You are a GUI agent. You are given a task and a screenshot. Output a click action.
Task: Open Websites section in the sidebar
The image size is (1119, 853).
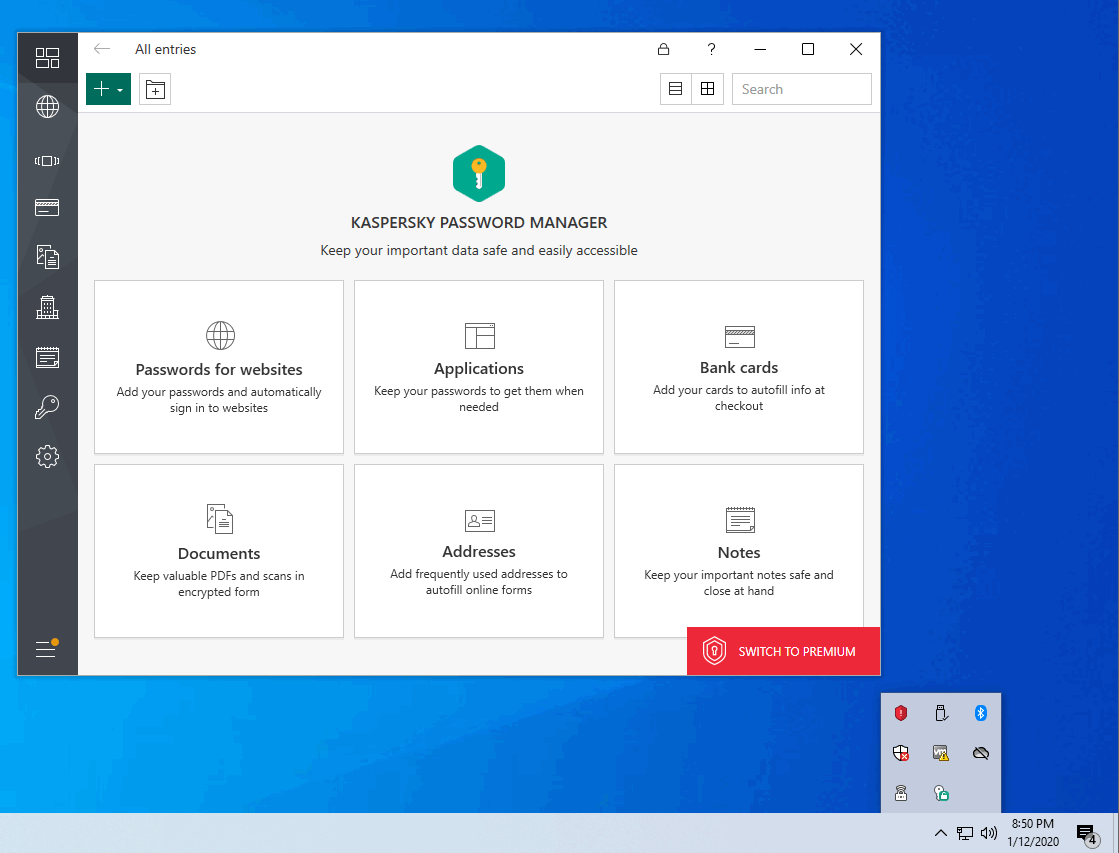pos(47,107)
